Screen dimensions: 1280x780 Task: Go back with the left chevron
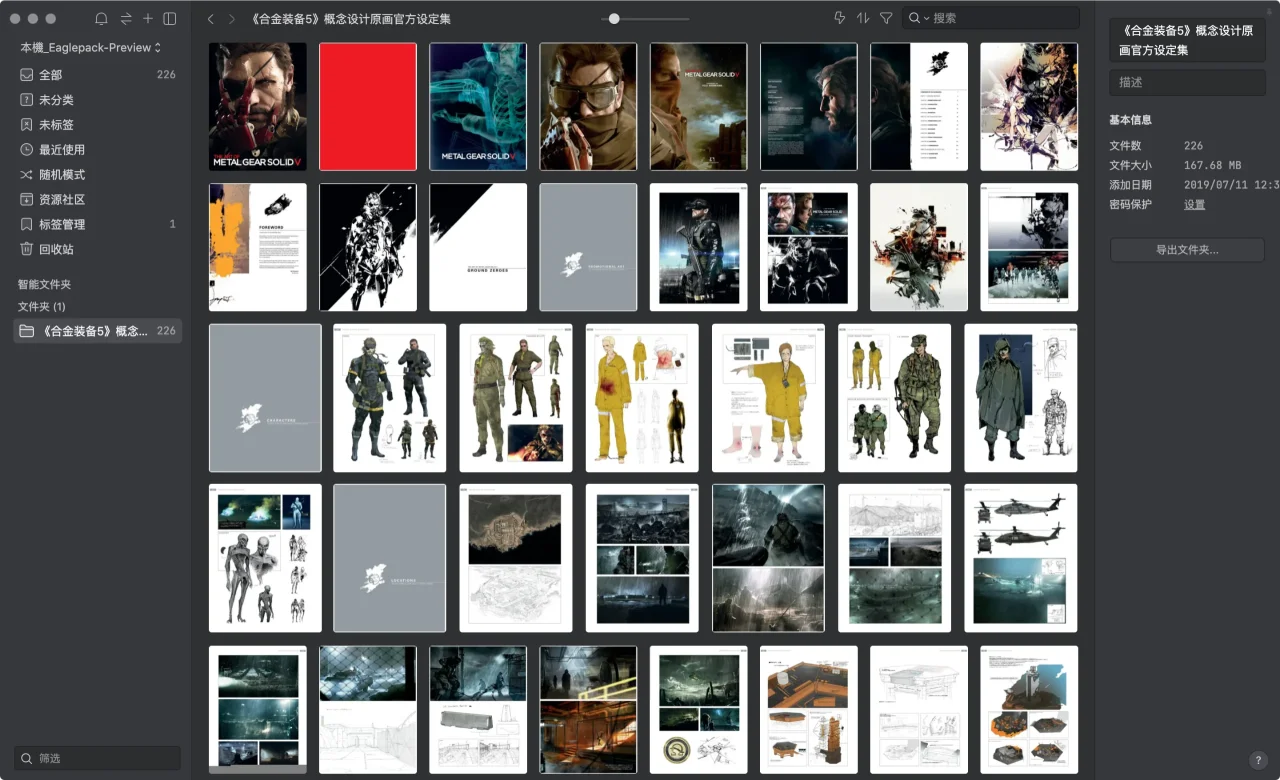211,19
